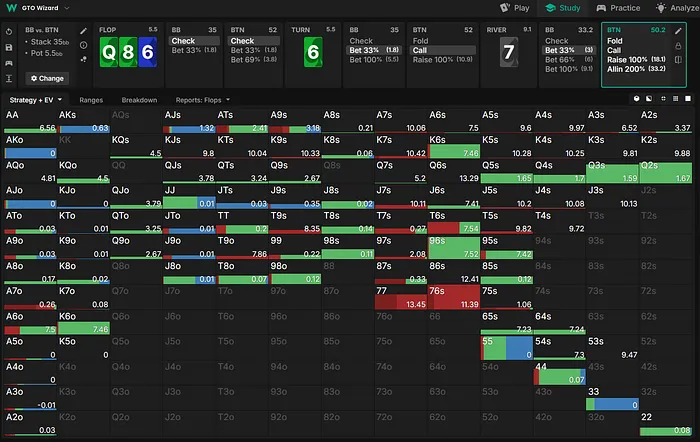The height and width of the screenshot is (442, 700).
Task: Open the Play section
Action: pos(514,8)
